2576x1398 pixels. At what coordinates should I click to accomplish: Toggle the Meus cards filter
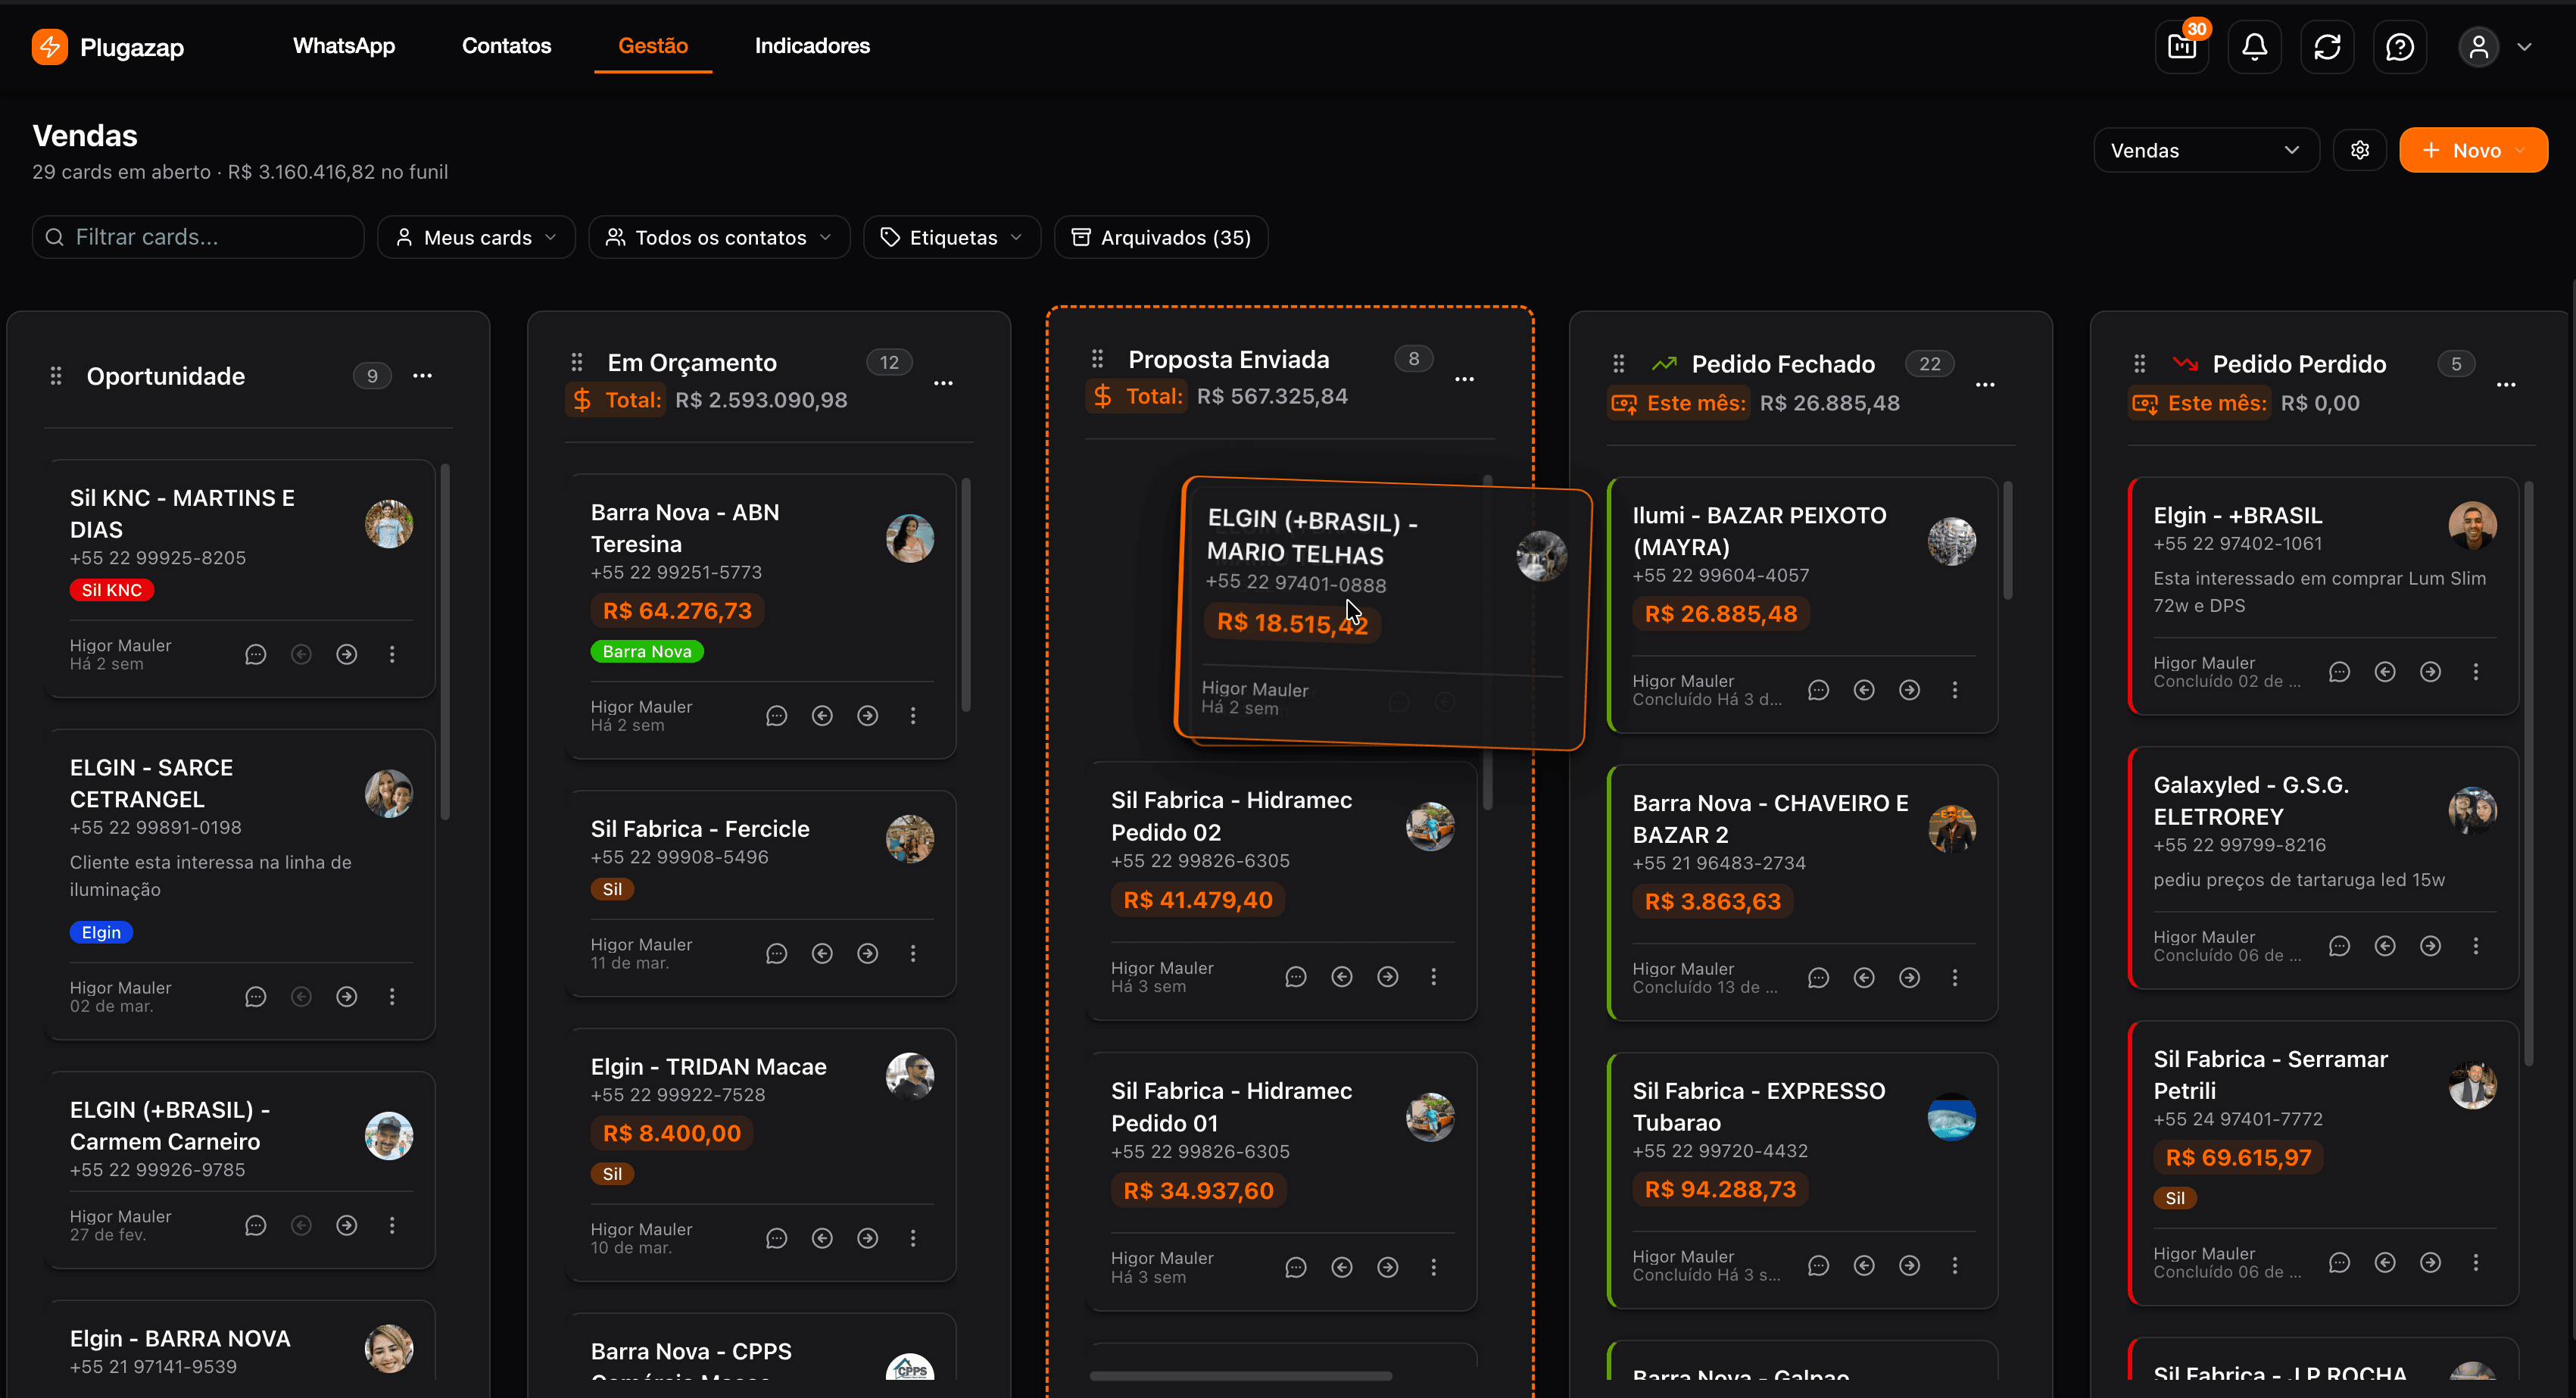[476, 237]
